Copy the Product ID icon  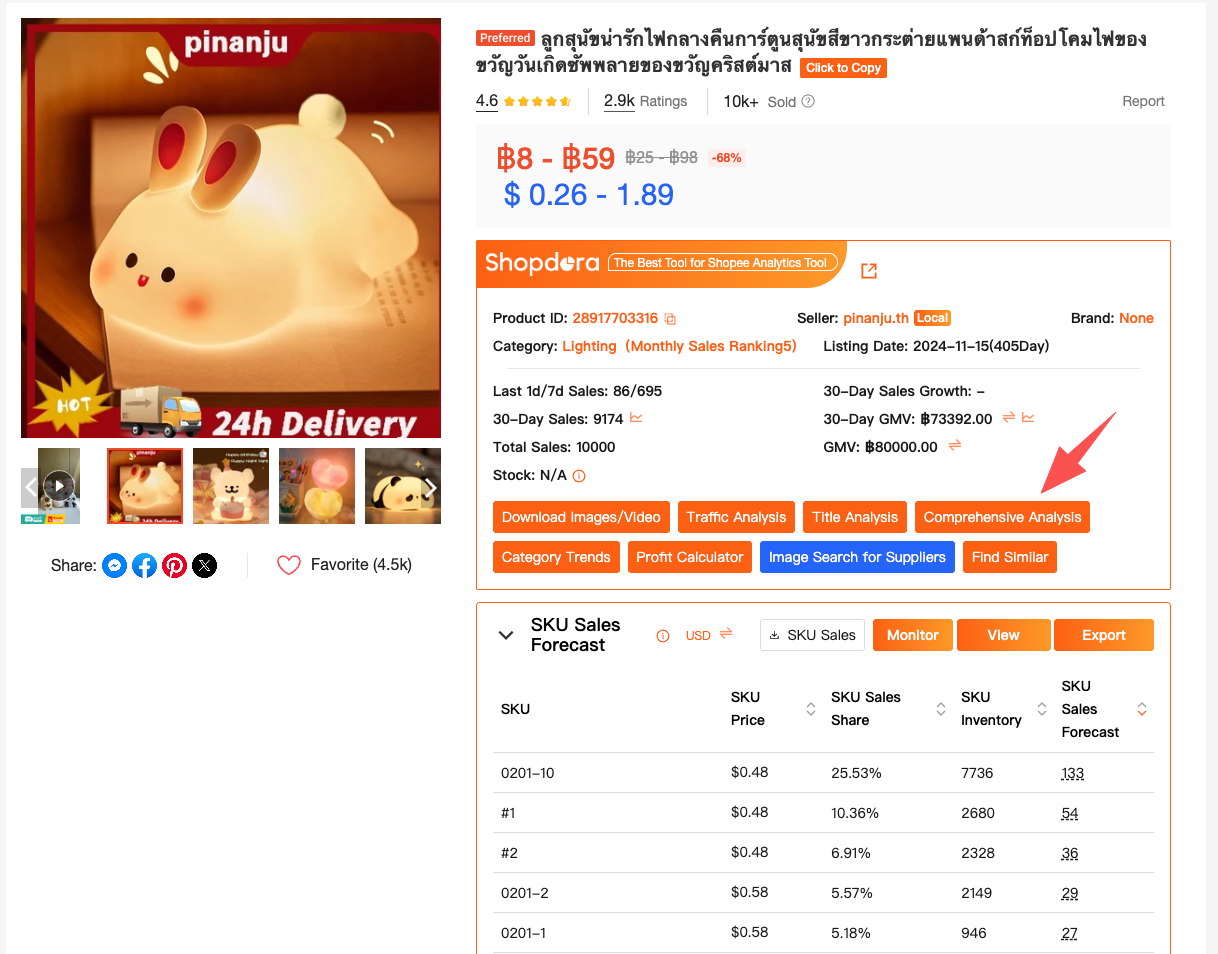tap(670, 319)
